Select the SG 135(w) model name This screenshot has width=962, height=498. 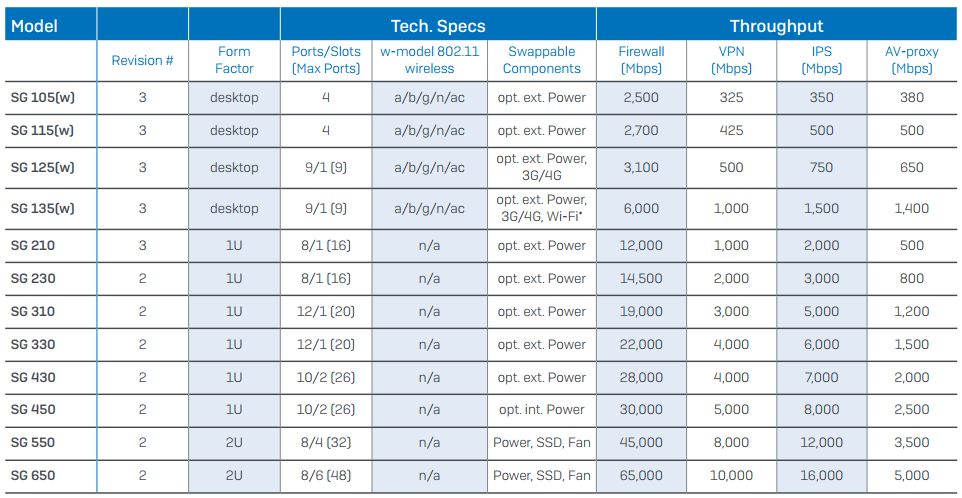[x=42, y=208]
